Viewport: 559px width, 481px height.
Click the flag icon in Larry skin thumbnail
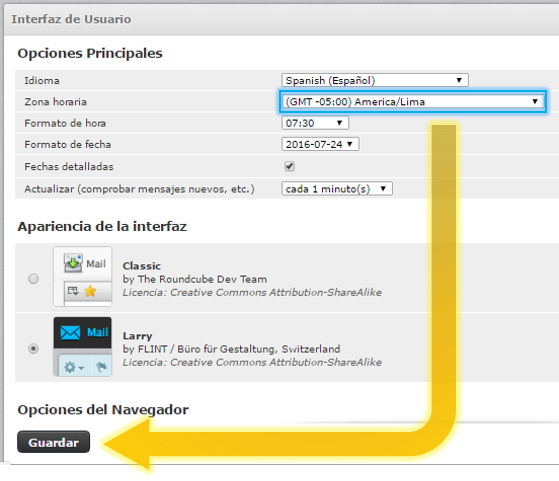click(x=101, y=367)
